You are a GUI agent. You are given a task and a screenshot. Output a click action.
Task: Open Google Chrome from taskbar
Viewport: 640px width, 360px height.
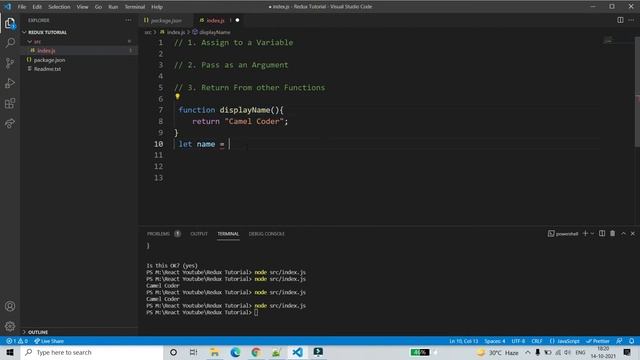coord(256,352)
